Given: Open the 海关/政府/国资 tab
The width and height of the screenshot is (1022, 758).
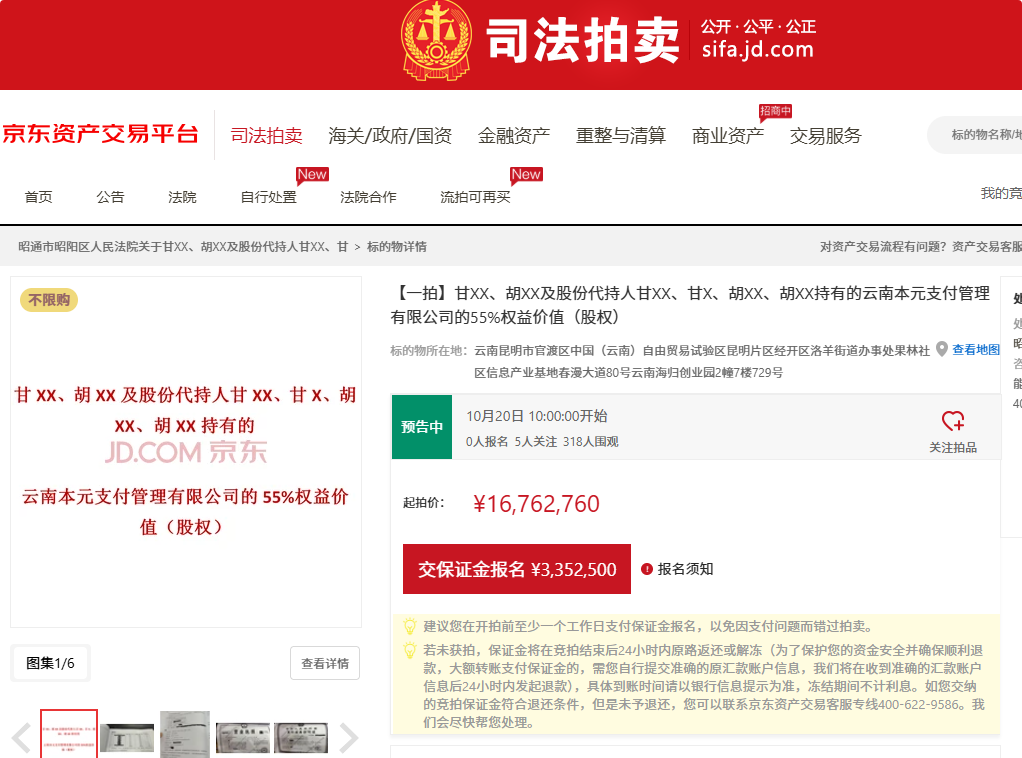Looking at the screenshot, I should pyautogui.click(x=390, y=136).
